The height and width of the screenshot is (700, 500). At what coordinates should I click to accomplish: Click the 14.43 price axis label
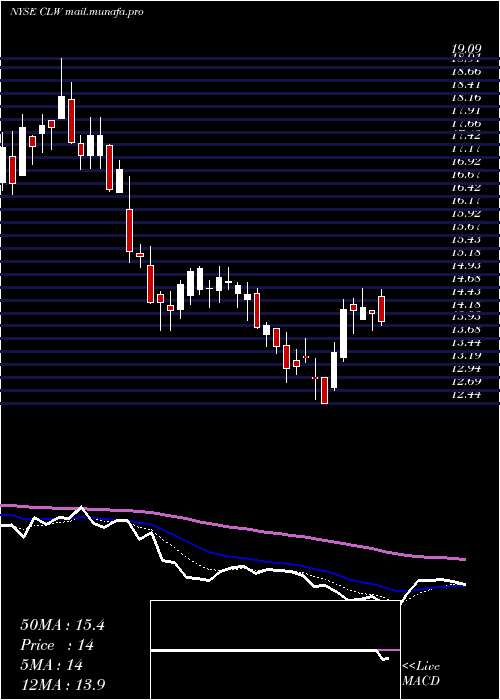coord(467,291)
